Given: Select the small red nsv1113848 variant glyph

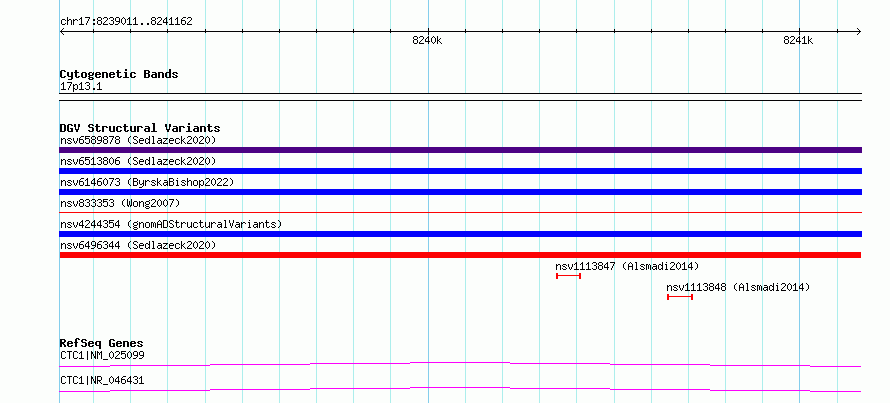Looking at the screenshot, I should [x=680, y=297].
